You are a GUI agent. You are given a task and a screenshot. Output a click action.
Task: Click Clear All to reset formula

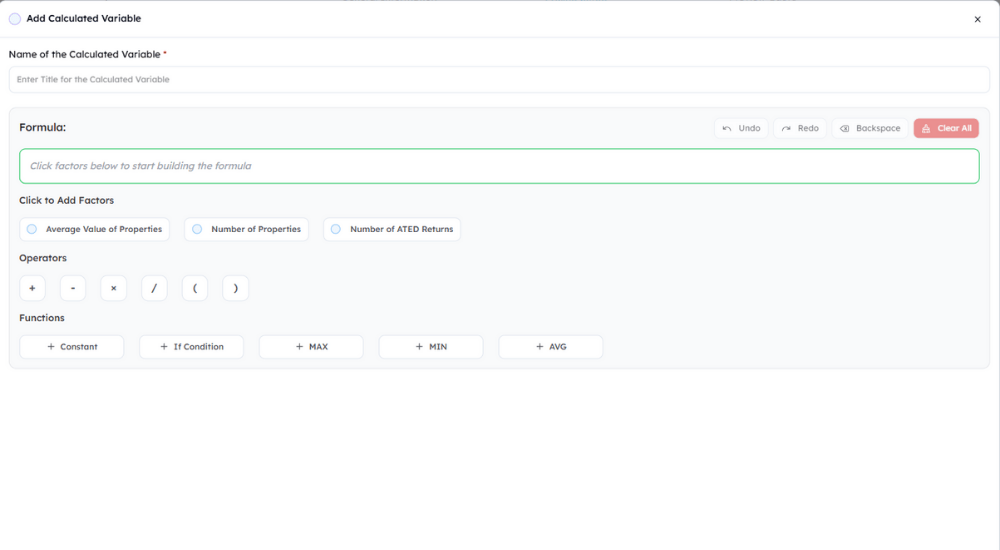946,128
